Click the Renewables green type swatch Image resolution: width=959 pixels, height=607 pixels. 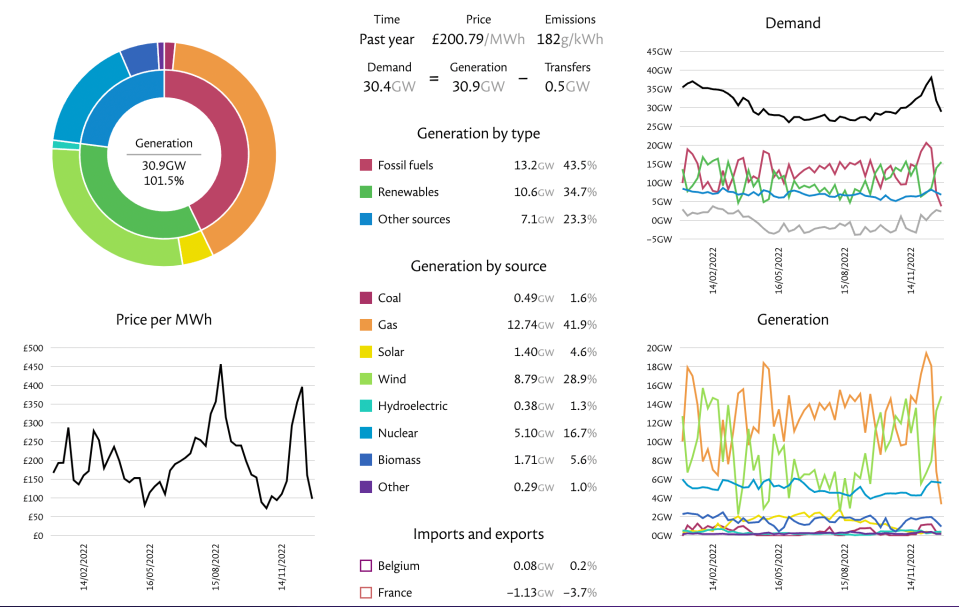point(365,192)
